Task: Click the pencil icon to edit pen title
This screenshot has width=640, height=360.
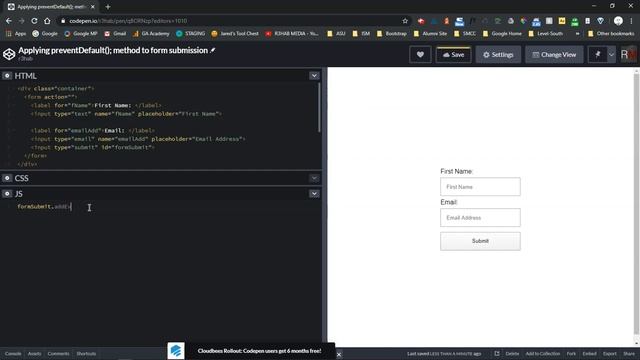Action: pos(213,50)
